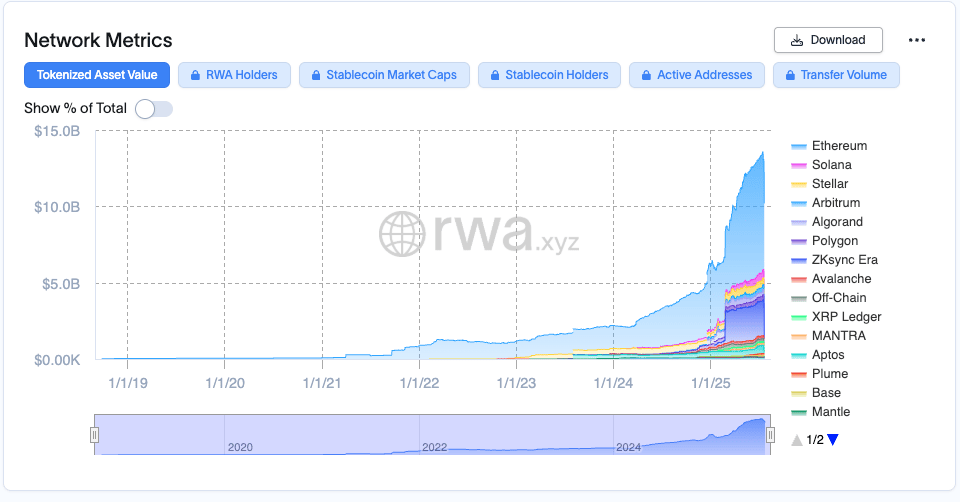The image size is (960, 502).
Task: Click Aptos legend label
Action: point(828,354)
